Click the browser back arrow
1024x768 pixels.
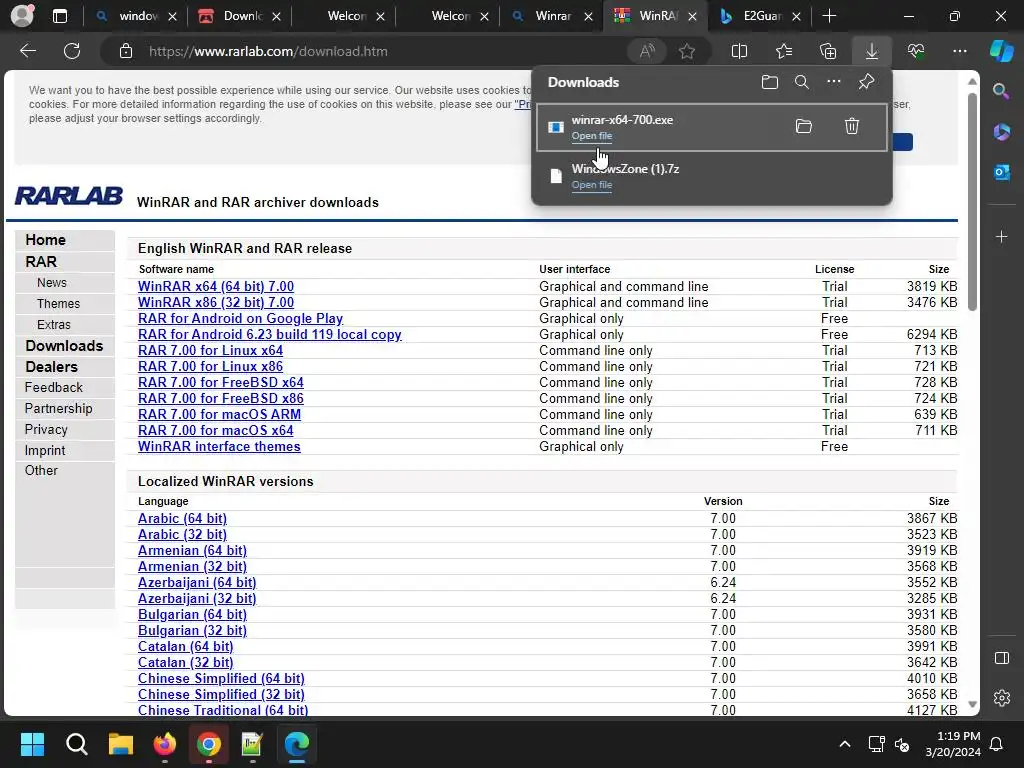[x=28, y=51]
